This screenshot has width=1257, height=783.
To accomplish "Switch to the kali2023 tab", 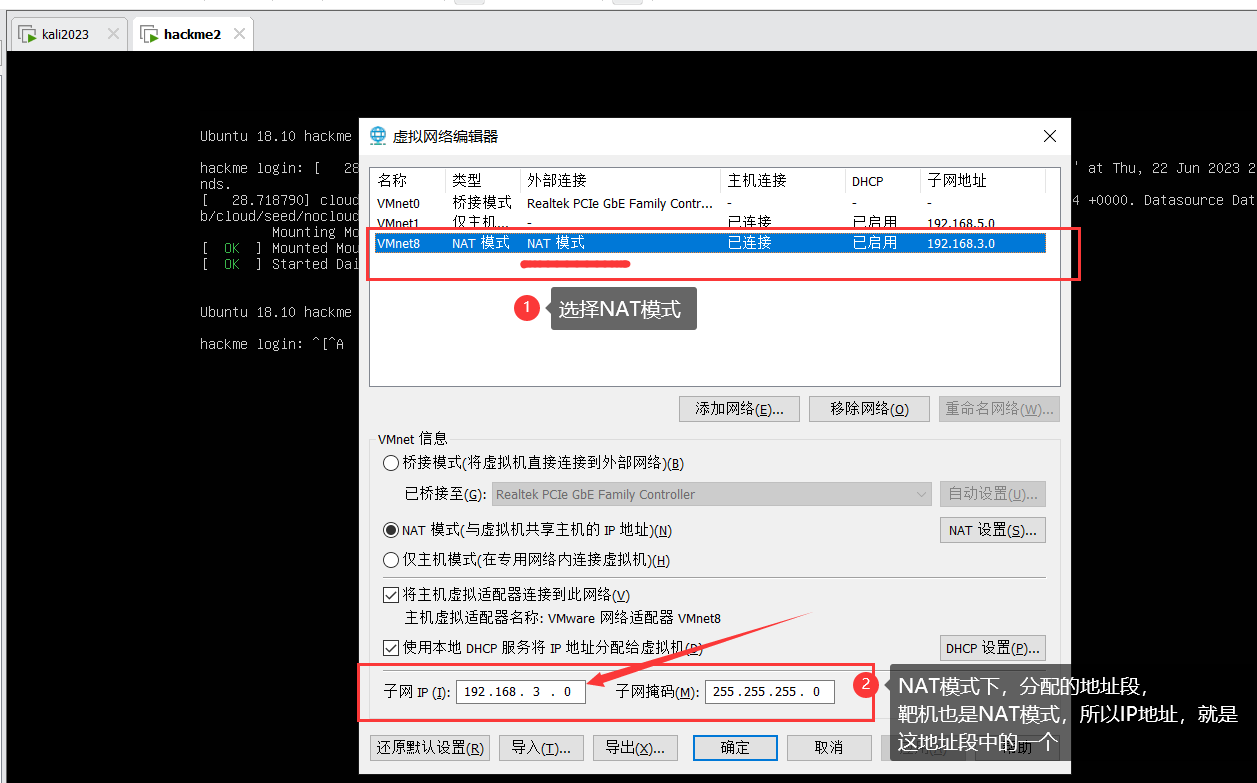I will pyautogui.click(x=67, y=34).
